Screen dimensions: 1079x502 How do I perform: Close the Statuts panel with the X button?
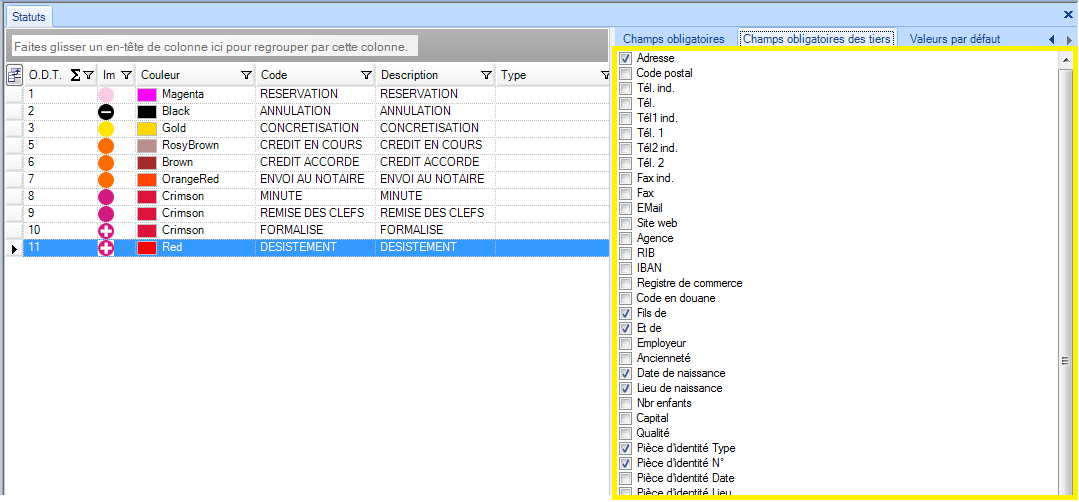1067,15
